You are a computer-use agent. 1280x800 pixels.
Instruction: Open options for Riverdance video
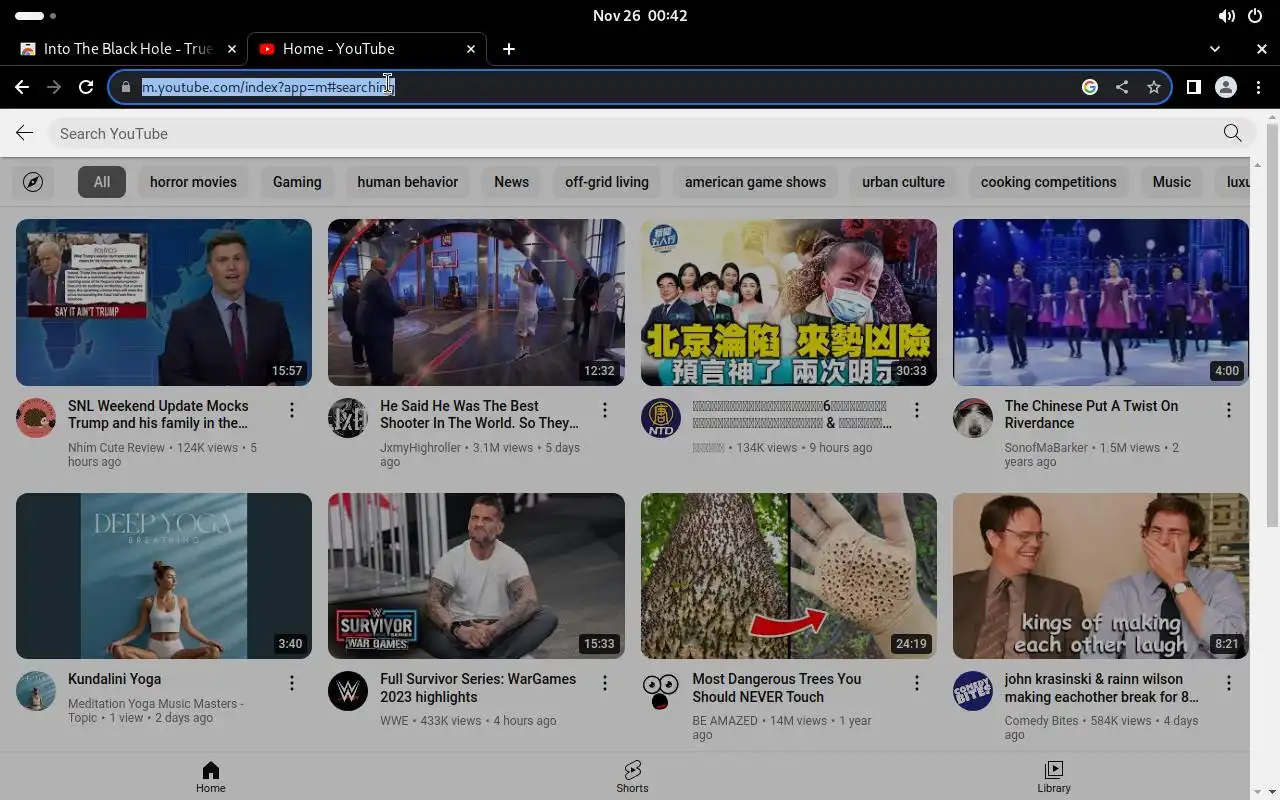[1229, 410]
